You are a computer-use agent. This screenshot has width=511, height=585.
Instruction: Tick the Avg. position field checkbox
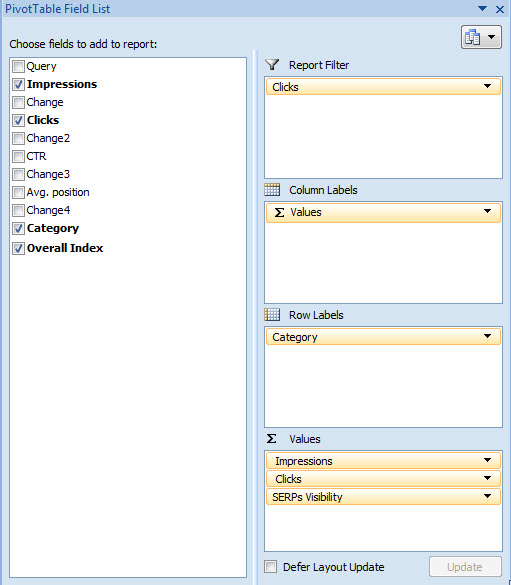(x=18, y=193)
